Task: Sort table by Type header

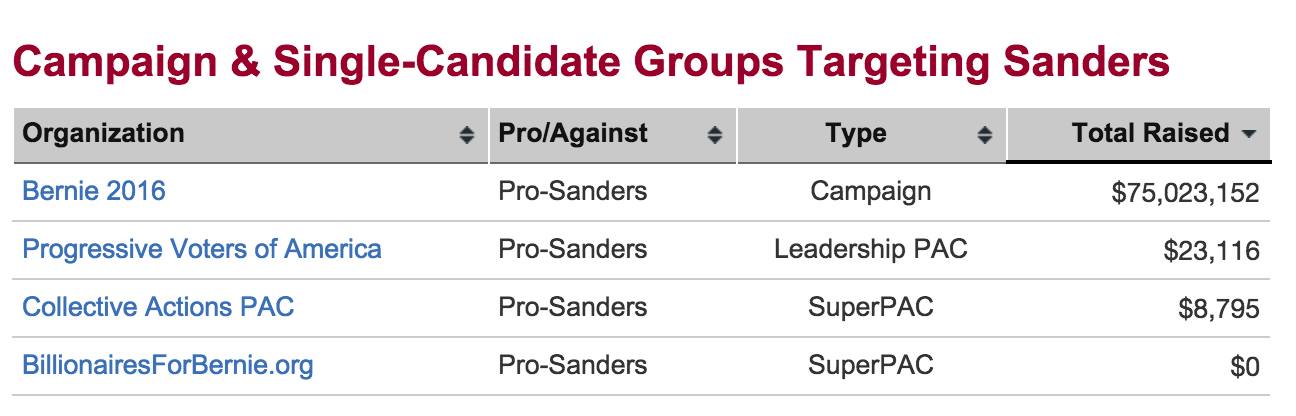Action: (x=856, y=133)
